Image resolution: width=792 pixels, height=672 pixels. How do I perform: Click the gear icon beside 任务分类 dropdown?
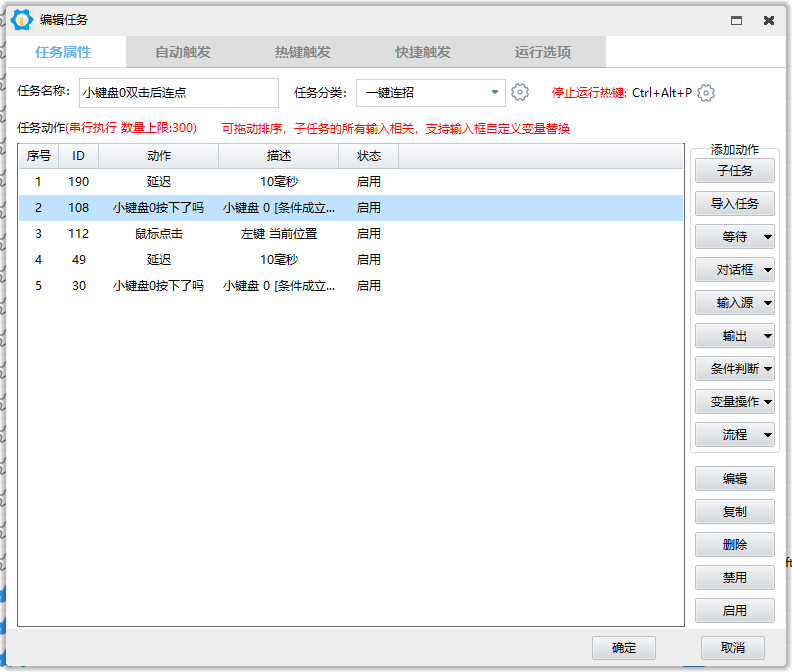coord(519,93)
